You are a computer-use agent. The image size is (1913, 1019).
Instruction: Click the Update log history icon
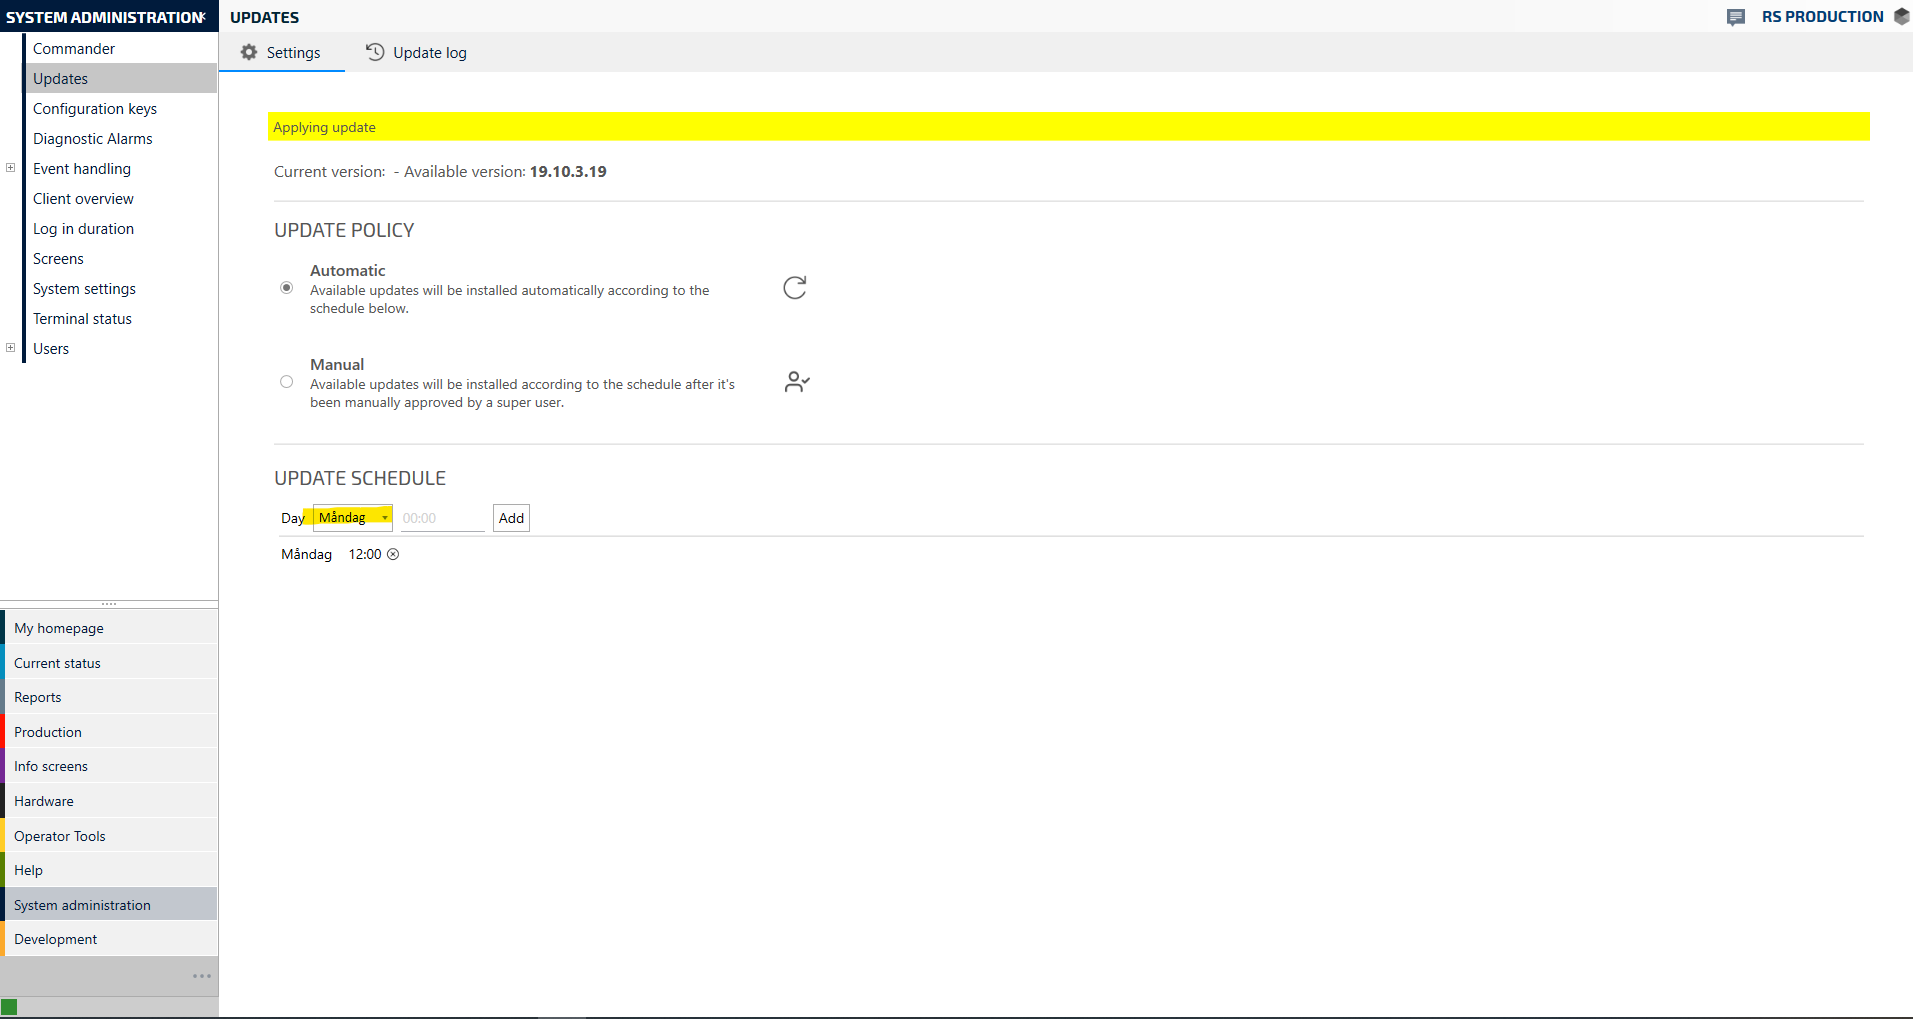pos(375,53)
